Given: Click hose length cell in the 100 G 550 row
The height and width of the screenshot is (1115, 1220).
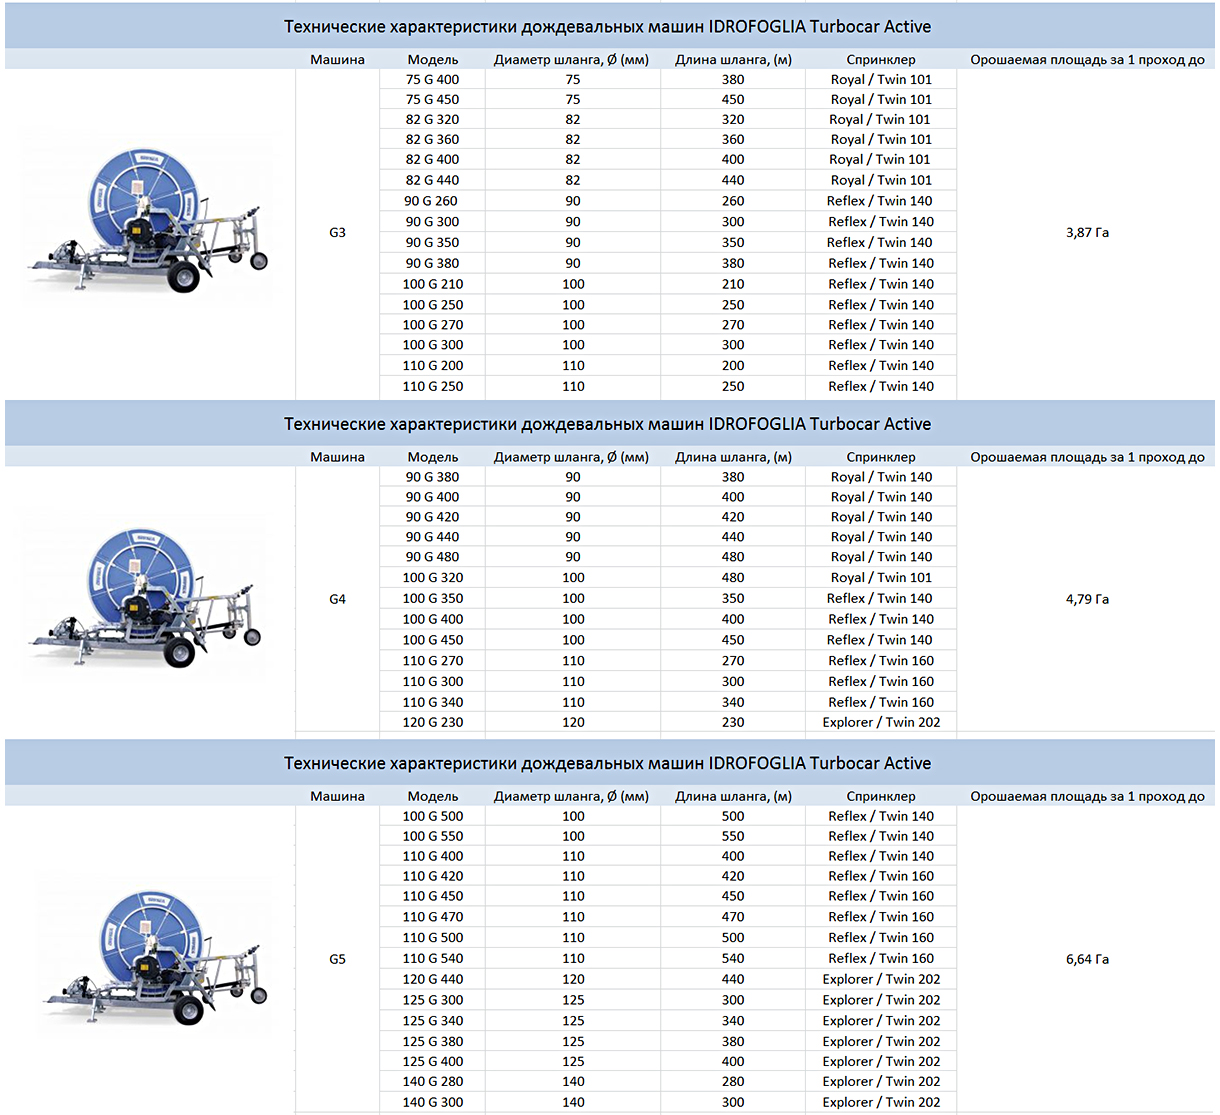Looking at the screenshot, I should (x=733, y=836).
